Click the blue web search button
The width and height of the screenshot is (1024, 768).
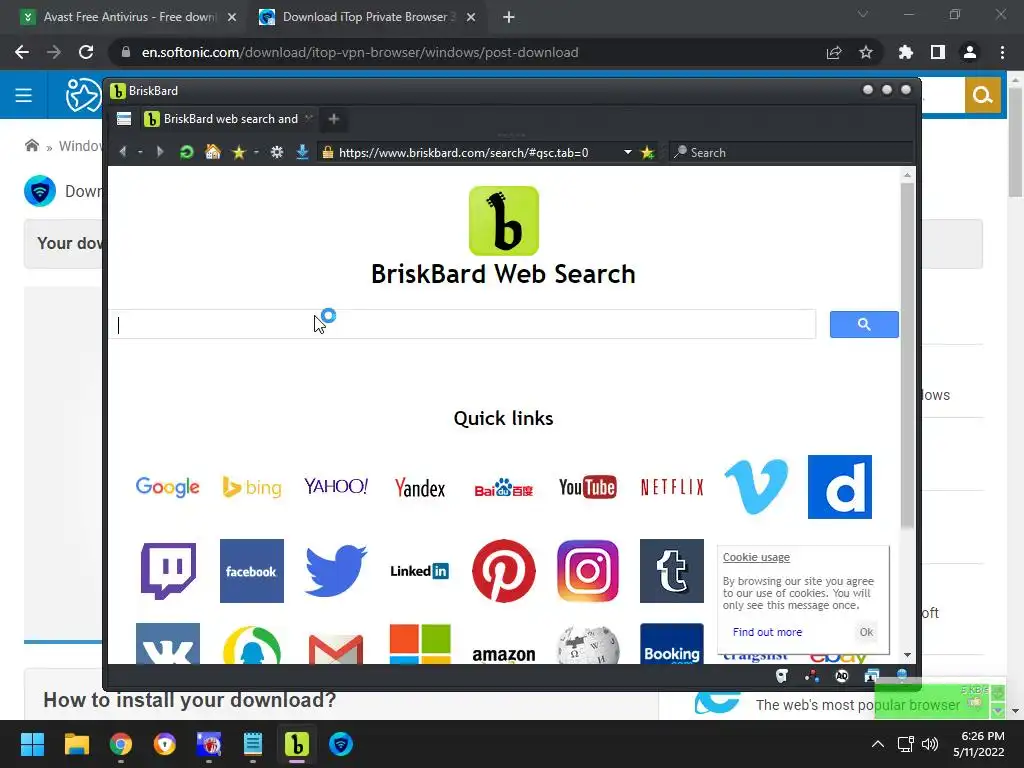pos(864,324)
